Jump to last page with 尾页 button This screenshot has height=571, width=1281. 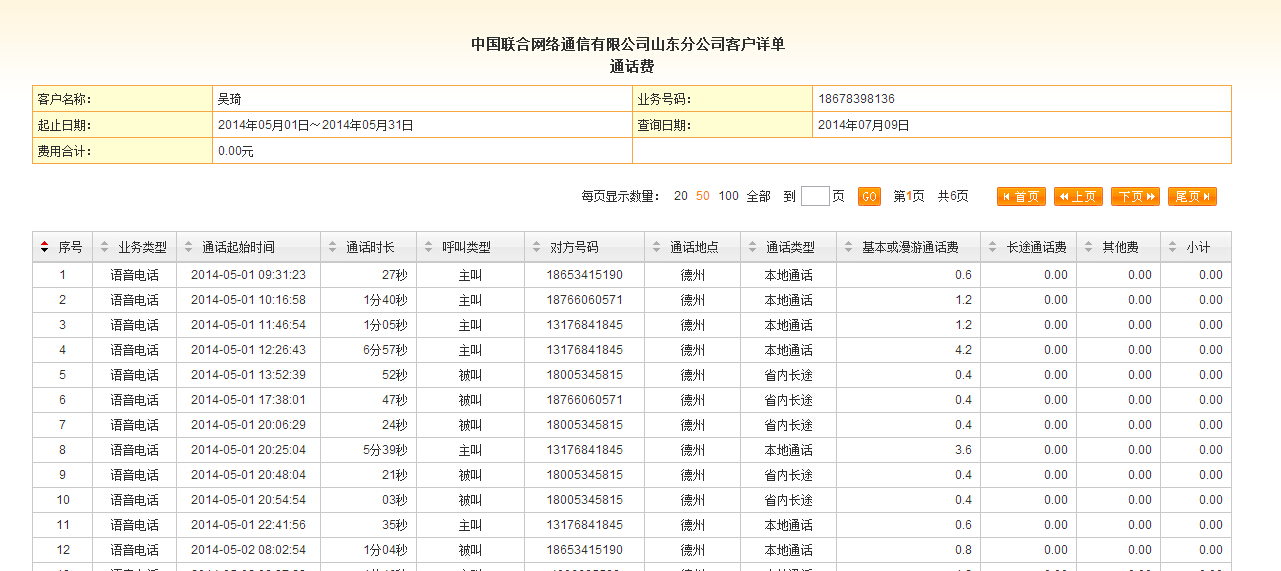[1192, 197]
